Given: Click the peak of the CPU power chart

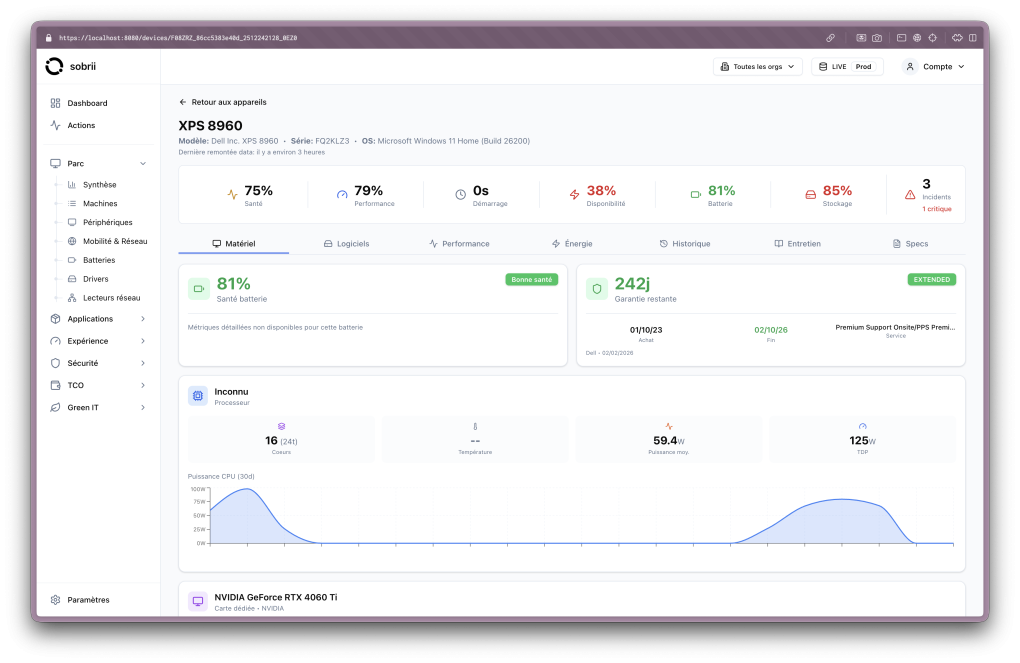Looking at the screenshot, I should pos(247,489).
